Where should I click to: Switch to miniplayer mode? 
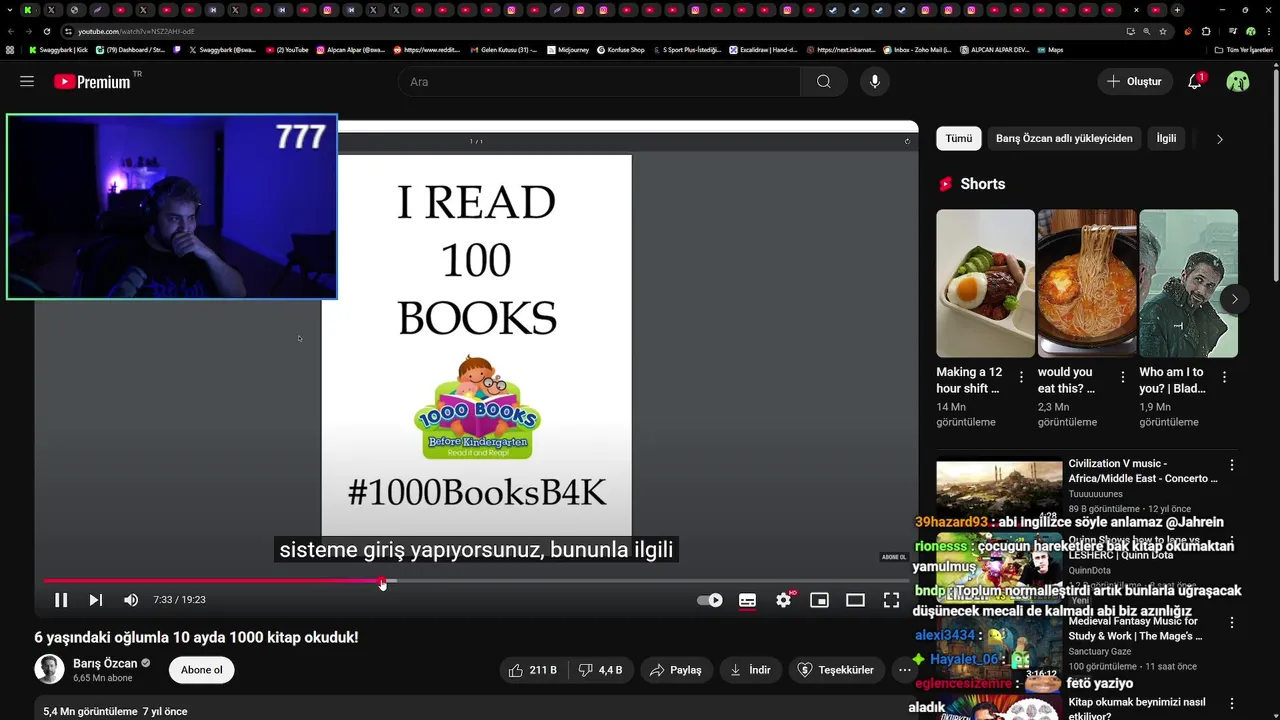pos(819,600)
